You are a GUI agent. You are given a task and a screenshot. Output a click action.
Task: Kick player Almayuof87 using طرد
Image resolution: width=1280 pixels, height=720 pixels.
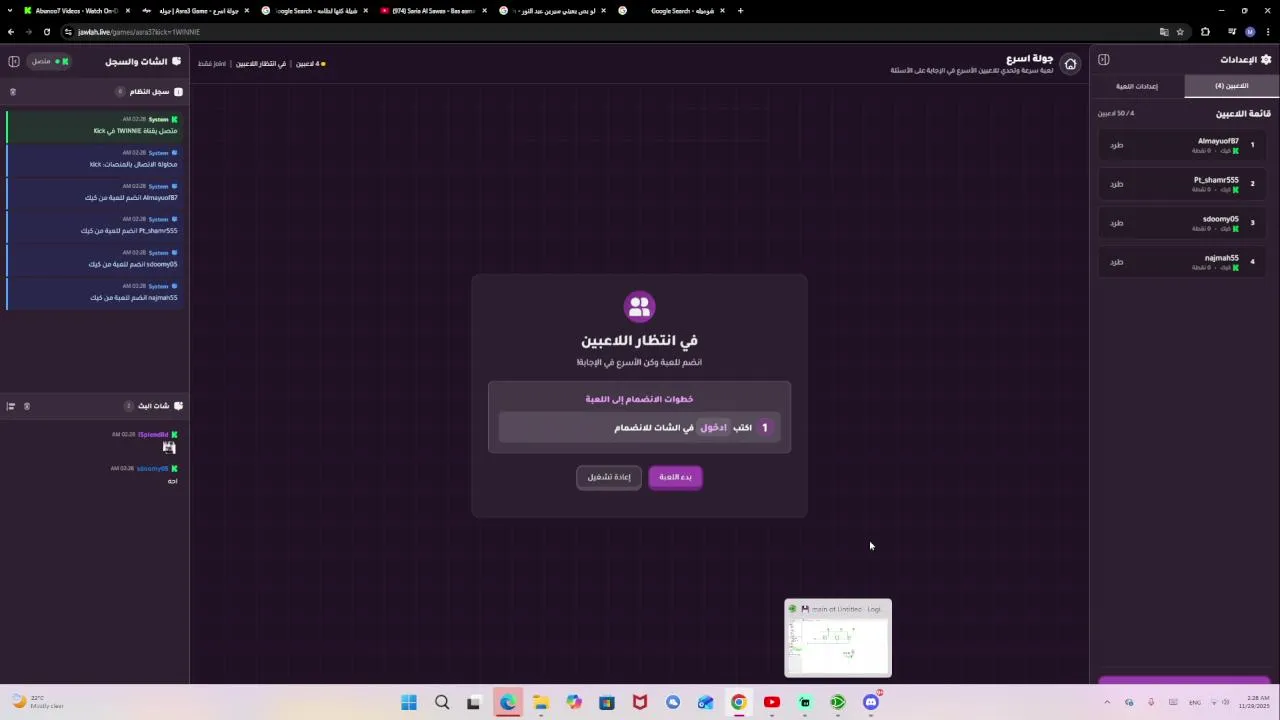click(x=1117, y=145)
